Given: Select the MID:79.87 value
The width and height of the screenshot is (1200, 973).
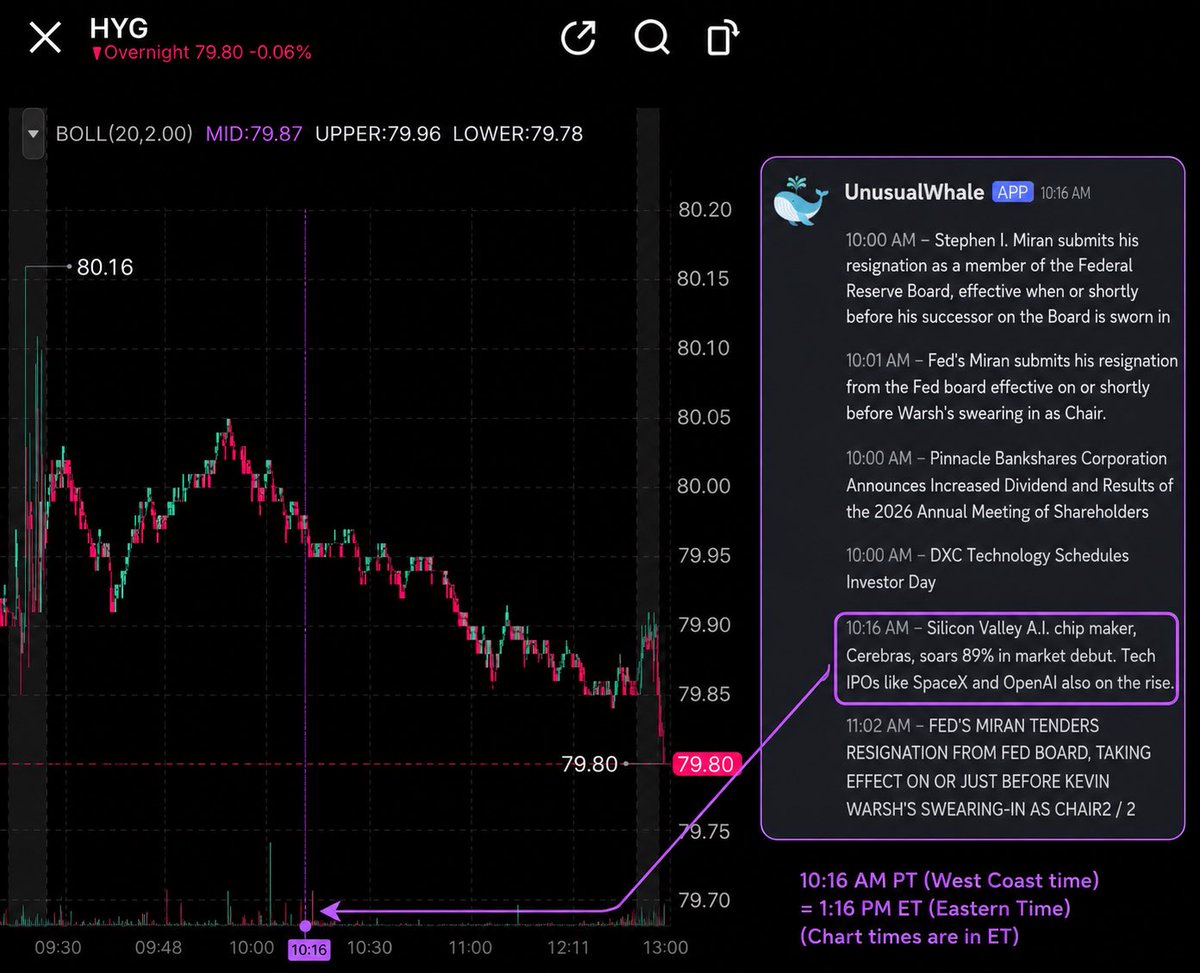Looking at the screenshot, I should [254, 134].
